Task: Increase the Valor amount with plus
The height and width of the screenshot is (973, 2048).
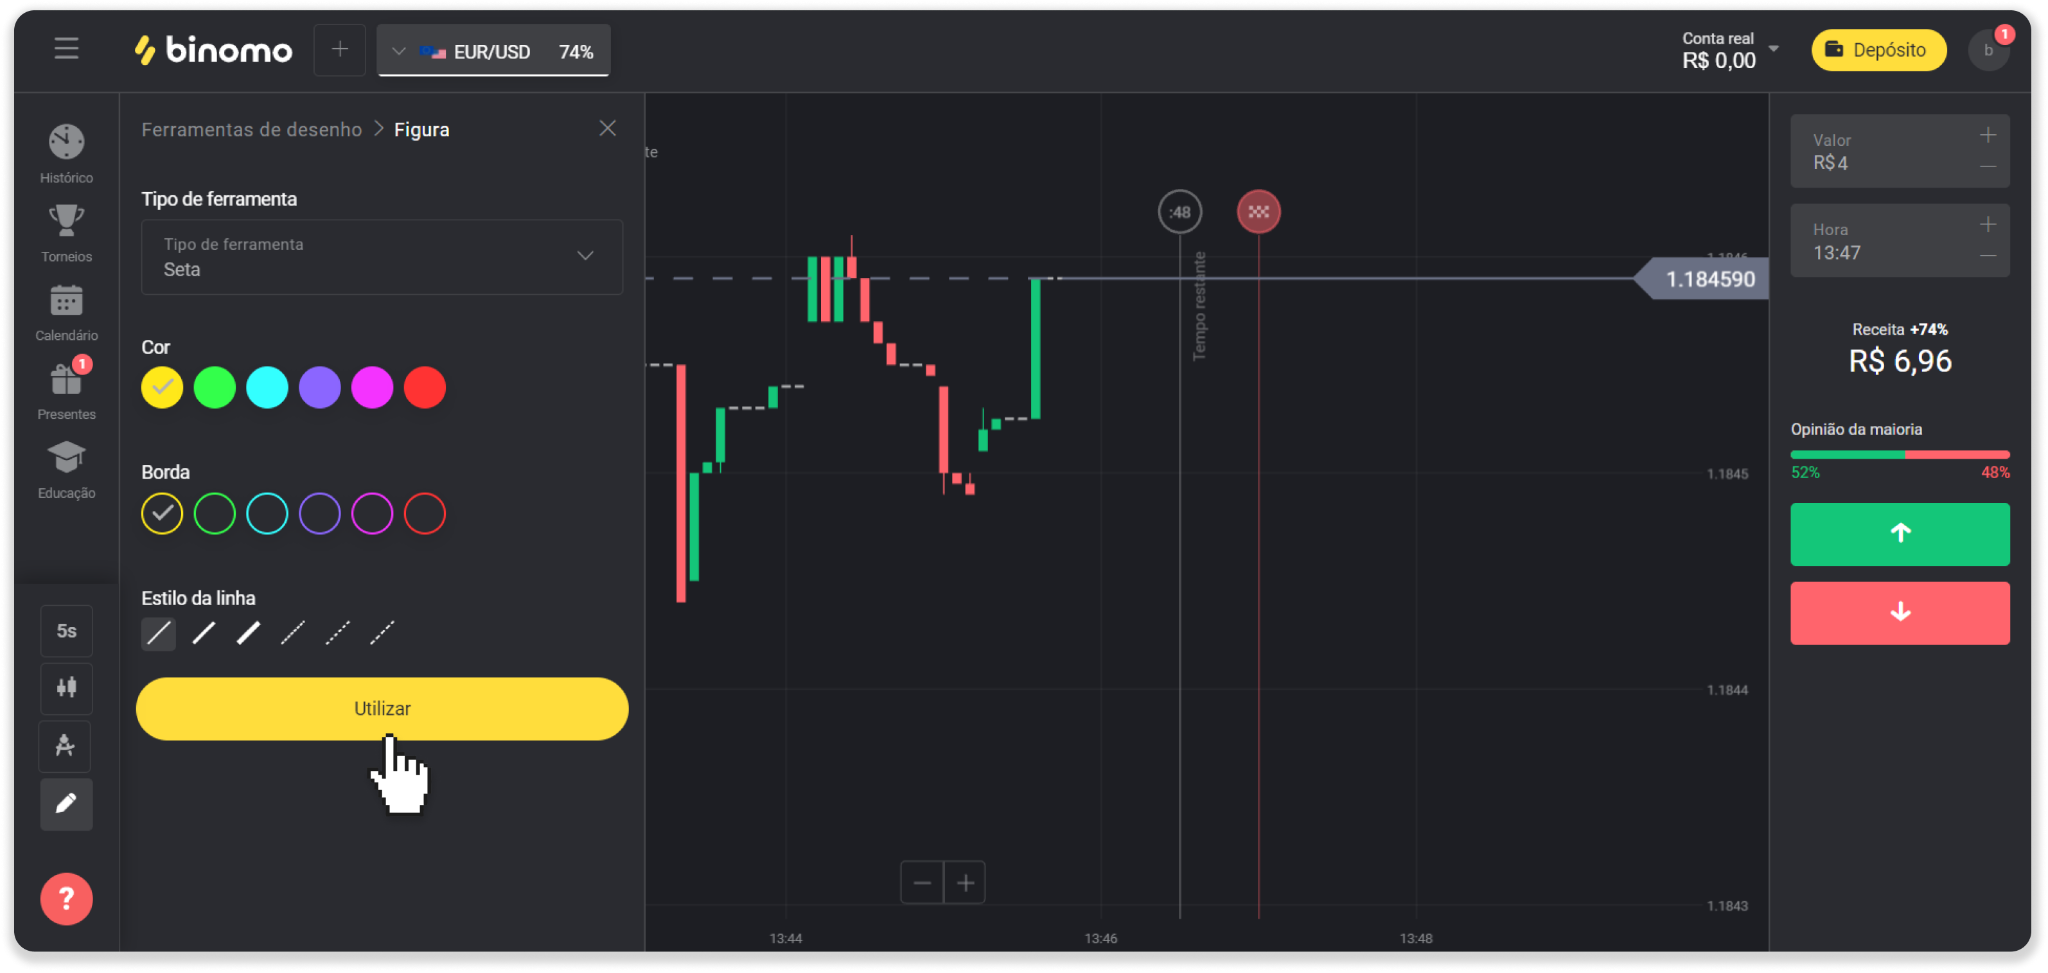Action: click(x=1988, y=135)
